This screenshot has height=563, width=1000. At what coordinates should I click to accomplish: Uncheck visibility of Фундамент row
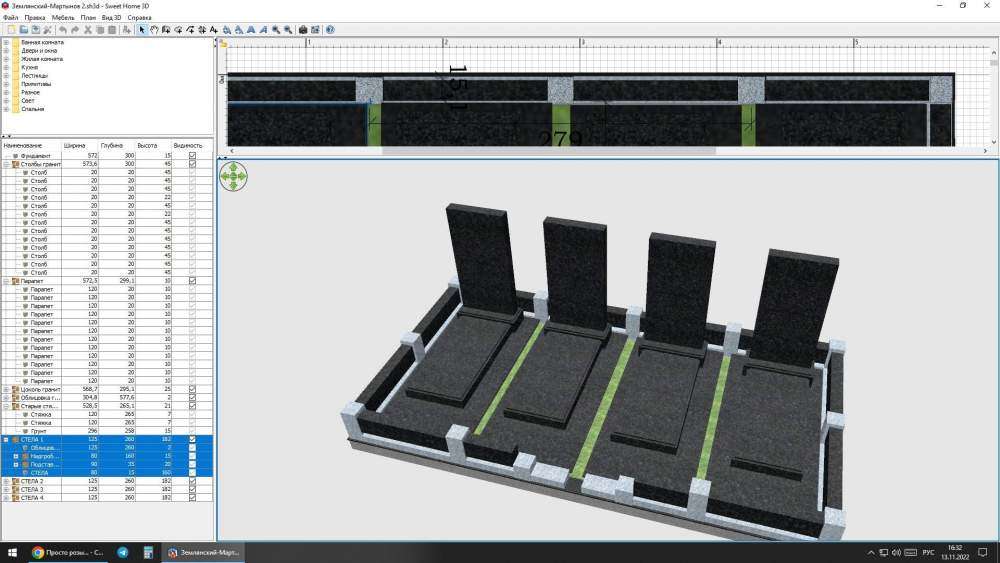pyautogui.click(x=192, y=156)
